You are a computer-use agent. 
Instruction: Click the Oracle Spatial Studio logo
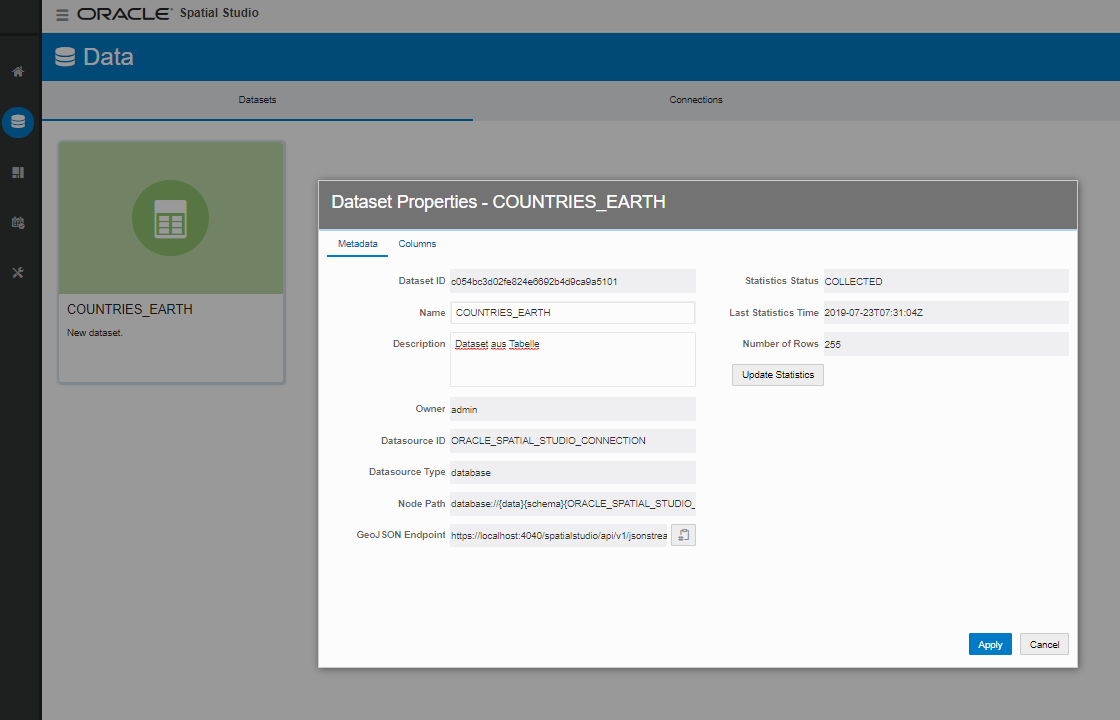point(168,14)
